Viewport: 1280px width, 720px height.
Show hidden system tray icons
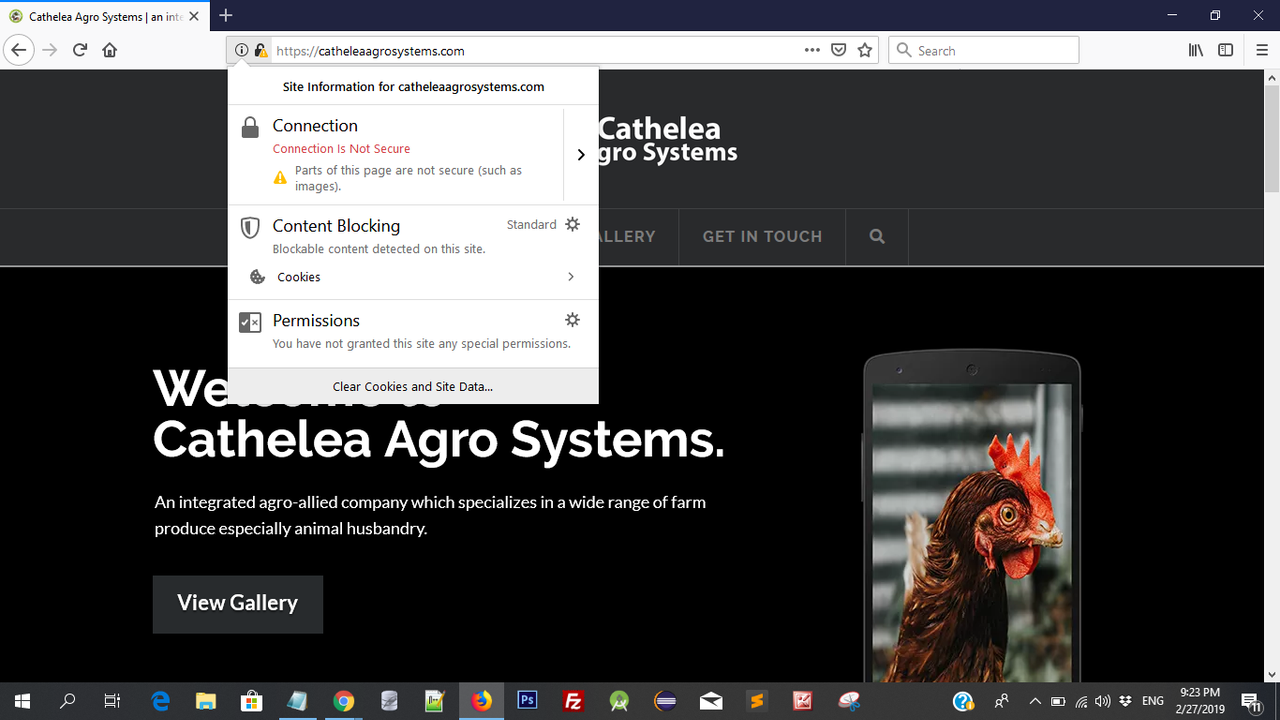tap(1035, 701)
